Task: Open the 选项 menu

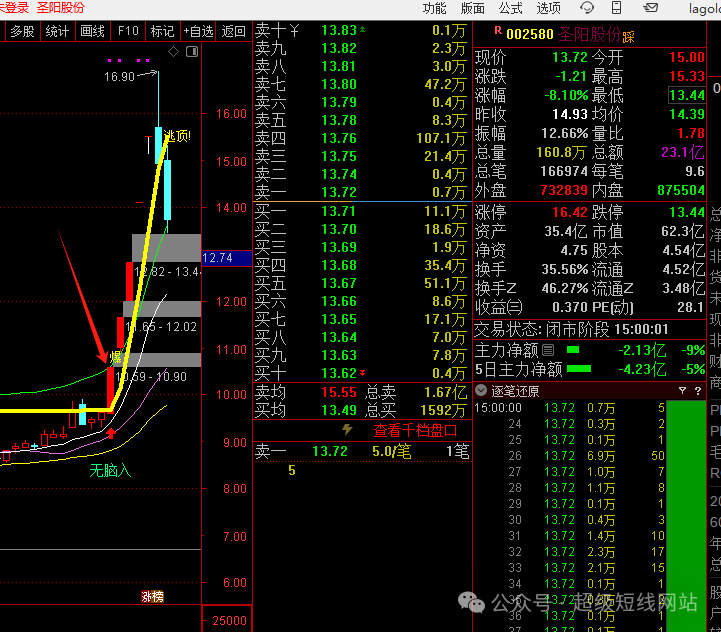Action: point(549,8)
